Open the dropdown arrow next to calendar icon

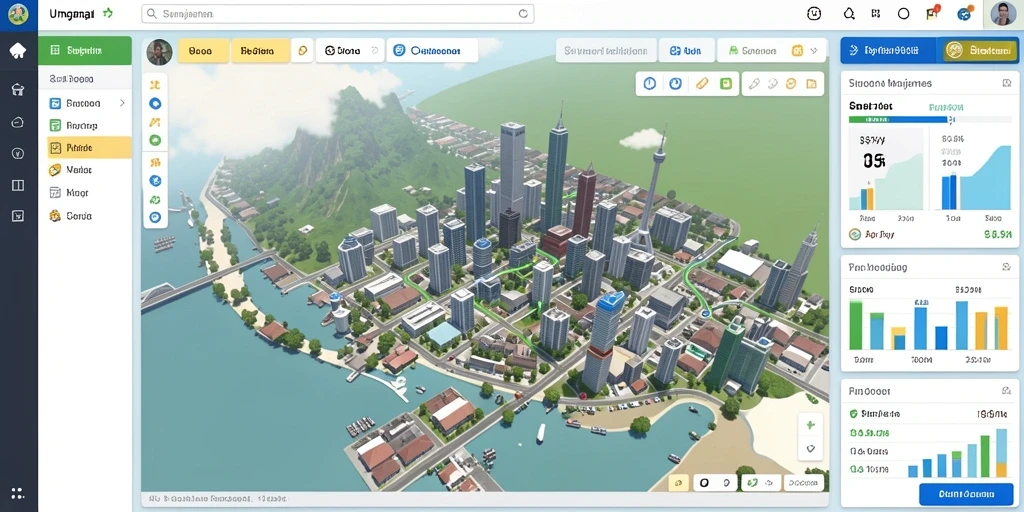click(813, 50)
